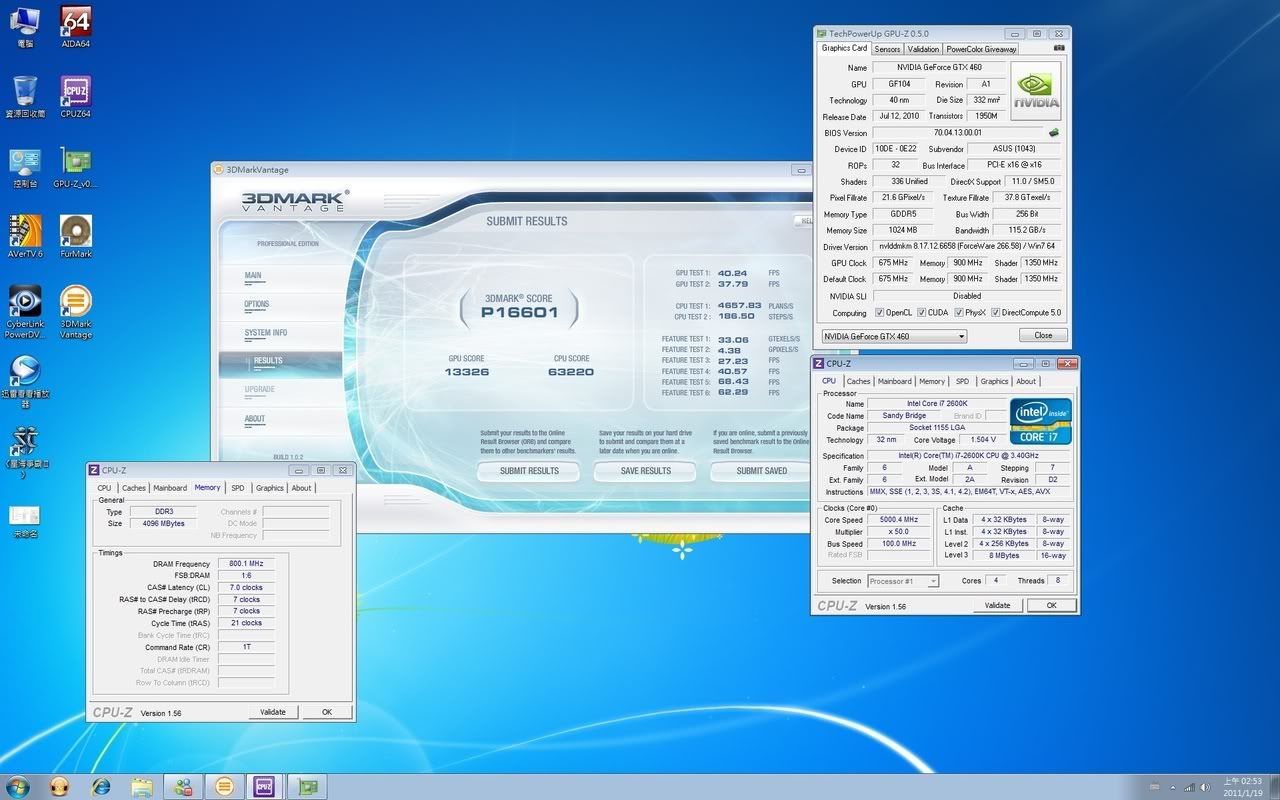The image size is (1280, 800).
Task: Select SYSTEM INFO in 3DMark Vantage sidebar
Action: point(280,333)
